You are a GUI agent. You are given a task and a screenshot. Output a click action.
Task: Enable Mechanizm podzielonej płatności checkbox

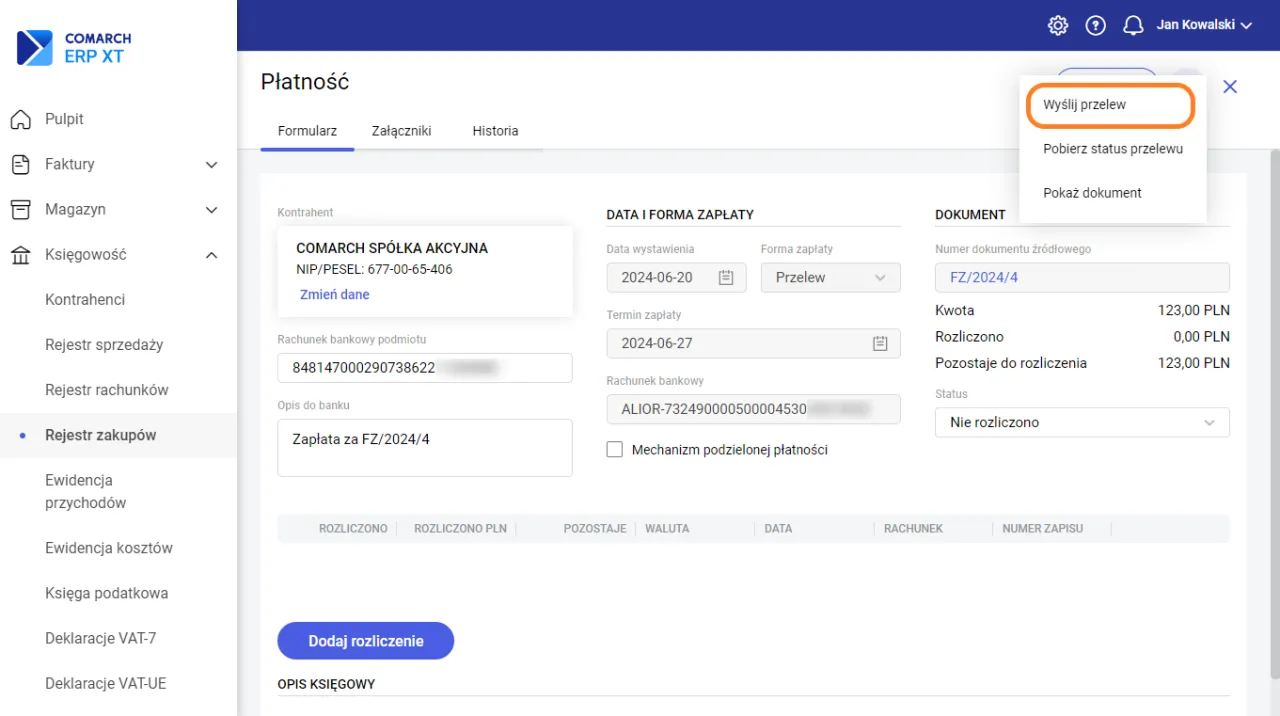click(x=615, y=450)
